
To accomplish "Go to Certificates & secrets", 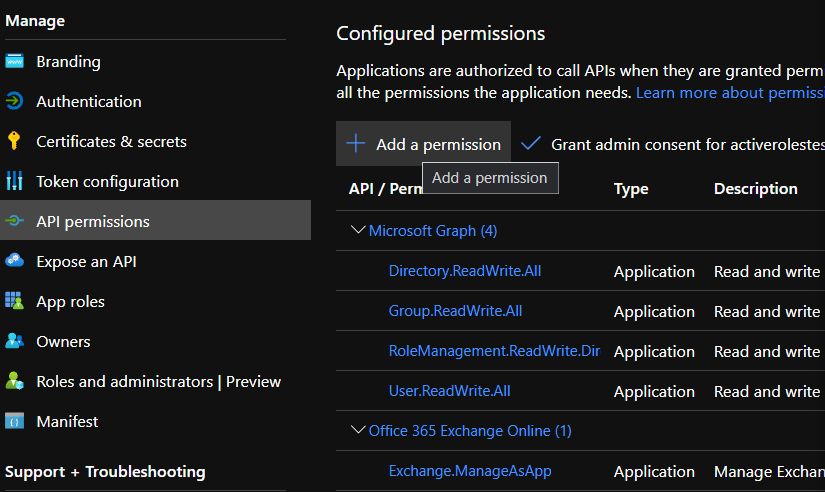I will pyautogui.click(x=112, y=142).
